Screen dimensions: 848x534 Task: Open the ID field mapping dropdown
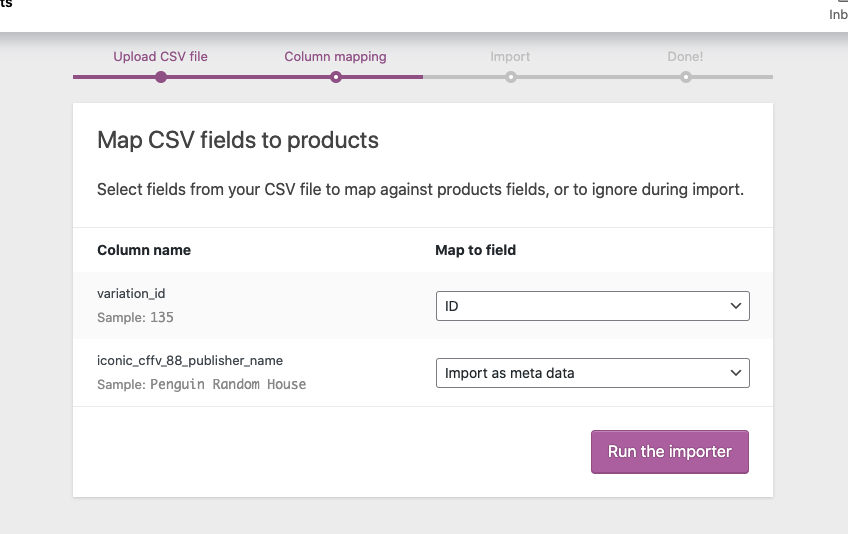click(x=592, y=306)
